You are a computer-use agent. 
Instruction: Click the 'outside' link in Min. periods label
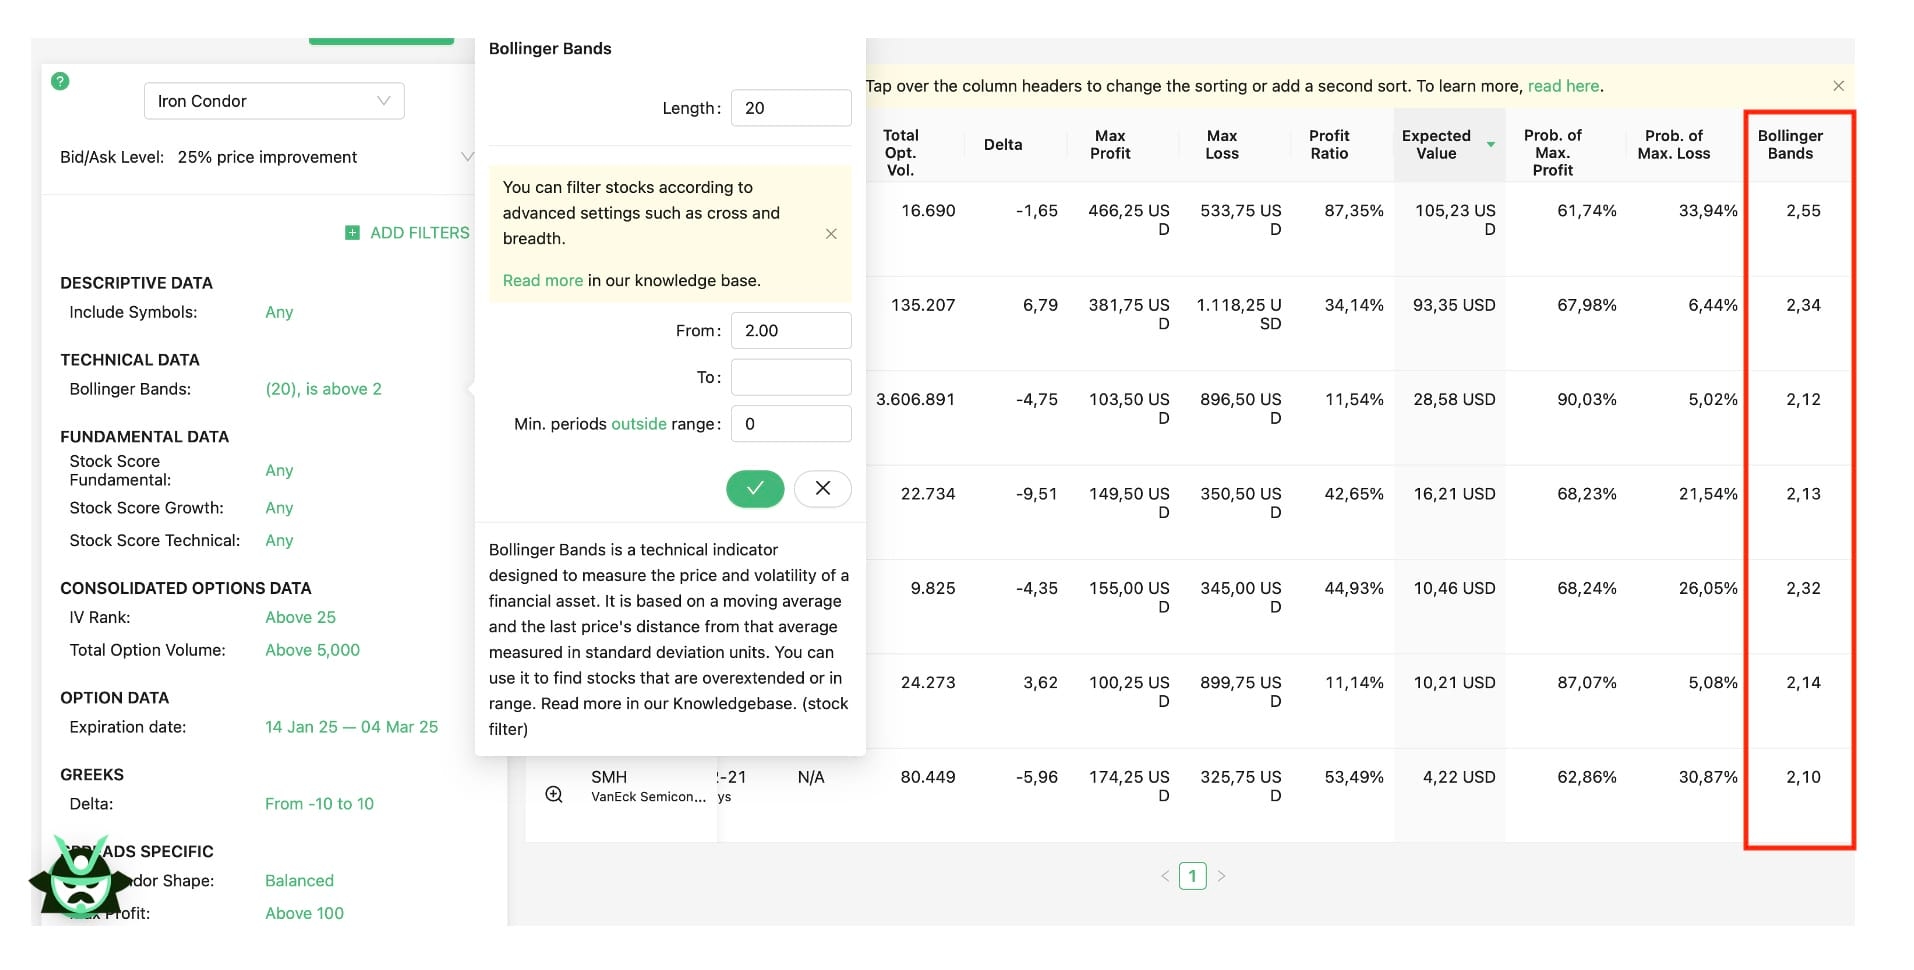(x=639, y=424)
